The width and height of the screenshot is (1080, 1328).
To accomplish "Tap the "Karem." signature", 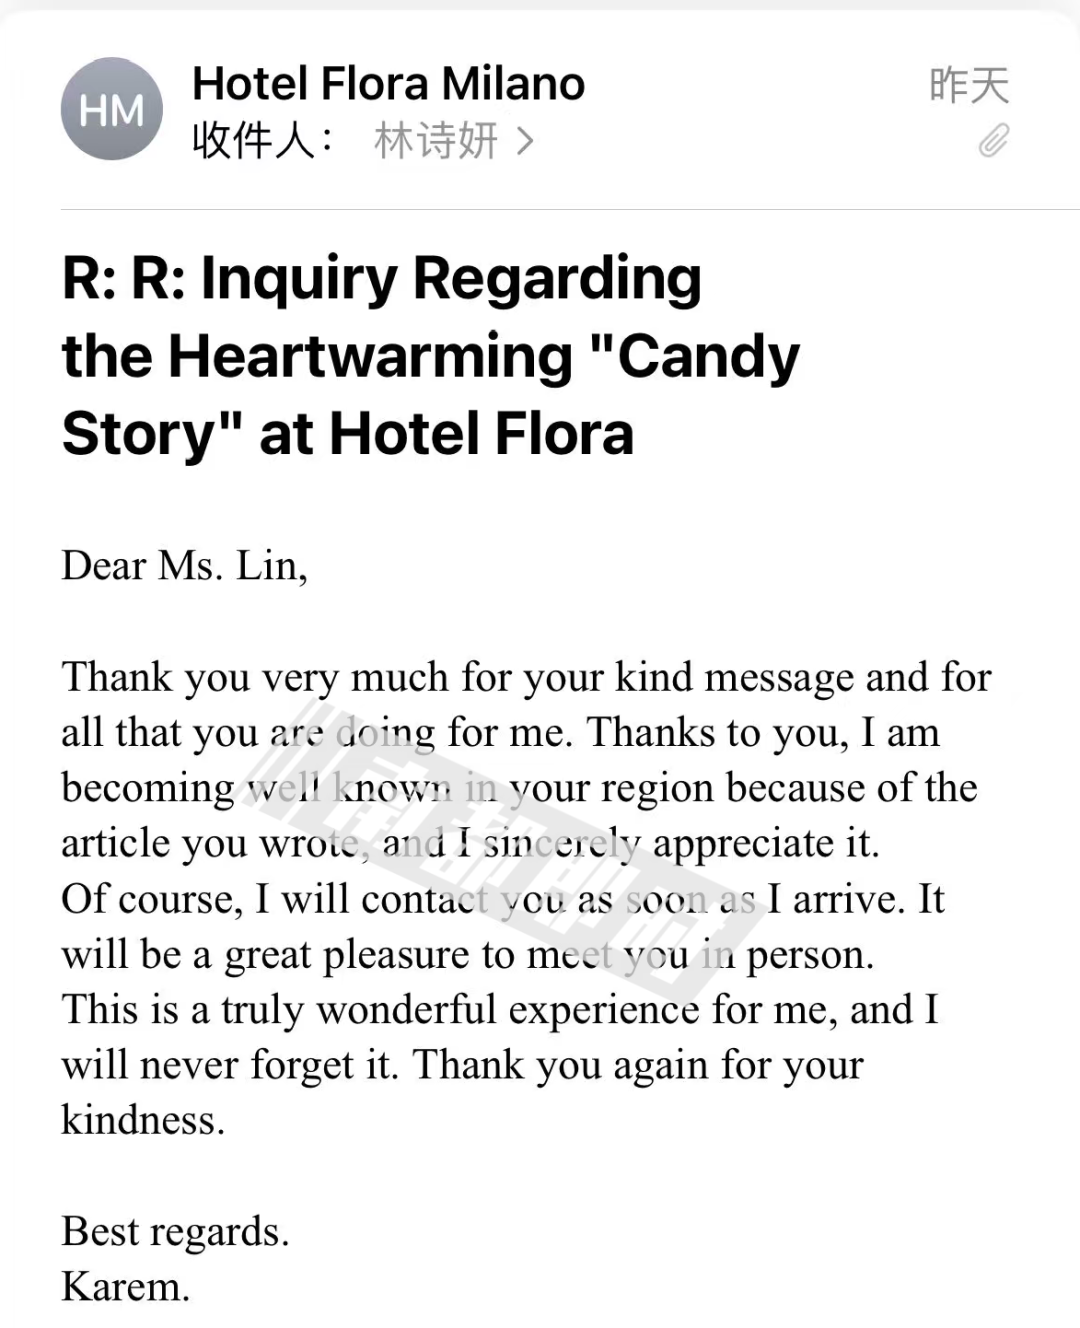I will click(125, 1286).
